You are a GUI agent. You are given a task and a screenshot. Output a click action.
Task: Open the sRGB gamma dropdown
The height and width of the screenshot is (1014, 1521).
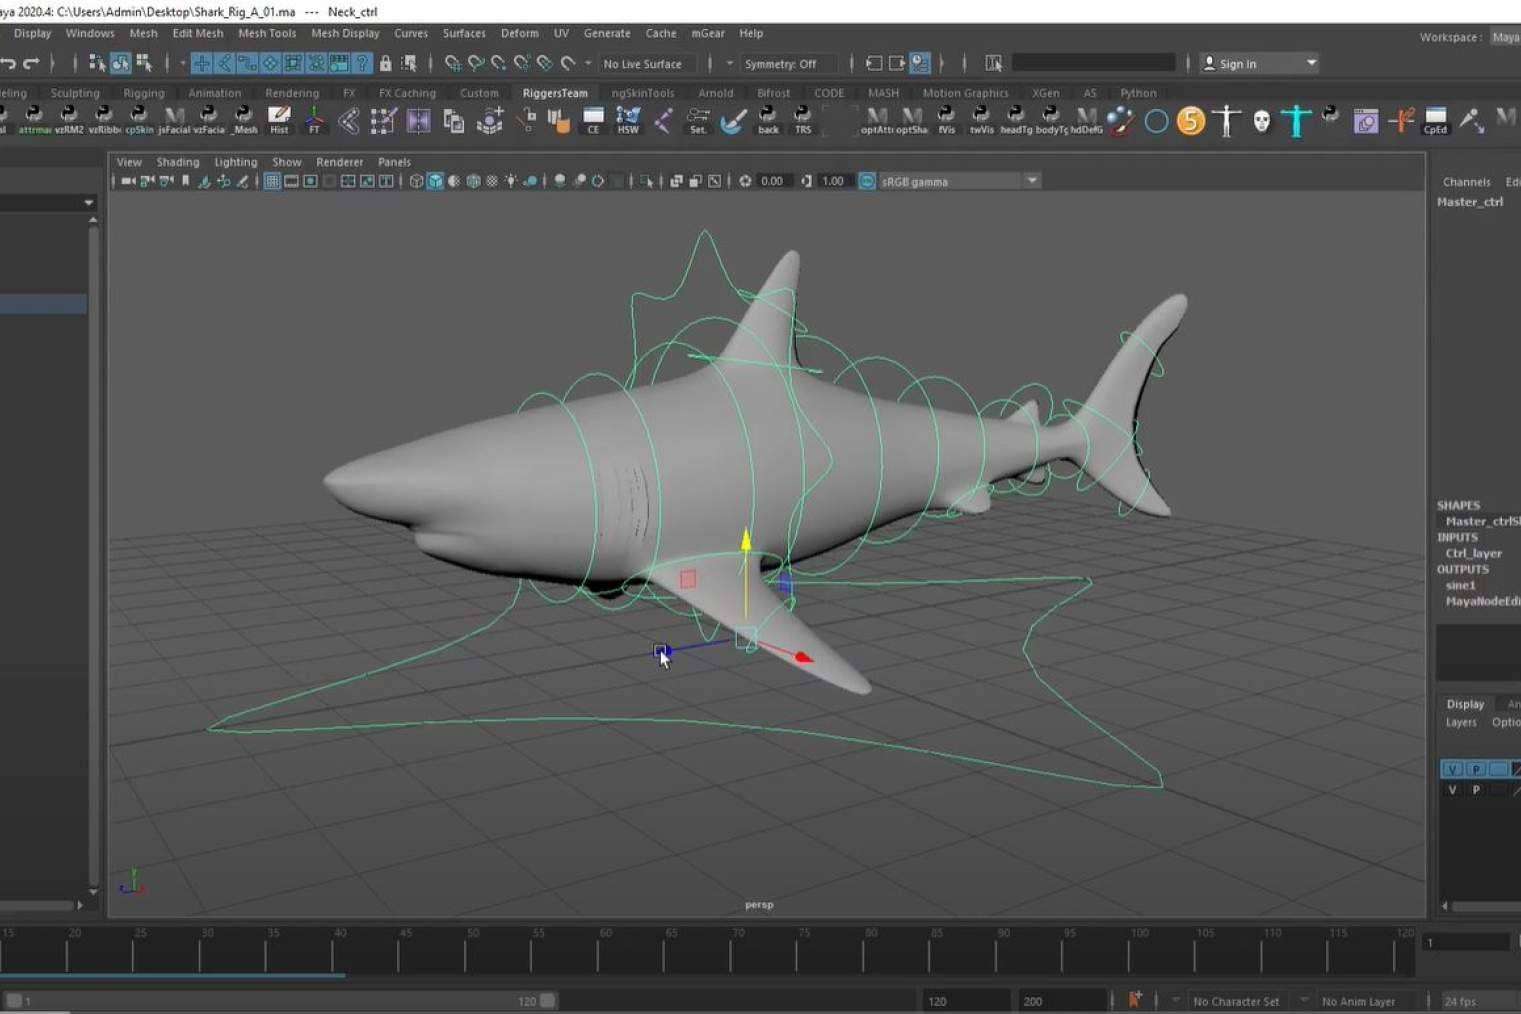pyautogui.click(x=1032, y=181)
